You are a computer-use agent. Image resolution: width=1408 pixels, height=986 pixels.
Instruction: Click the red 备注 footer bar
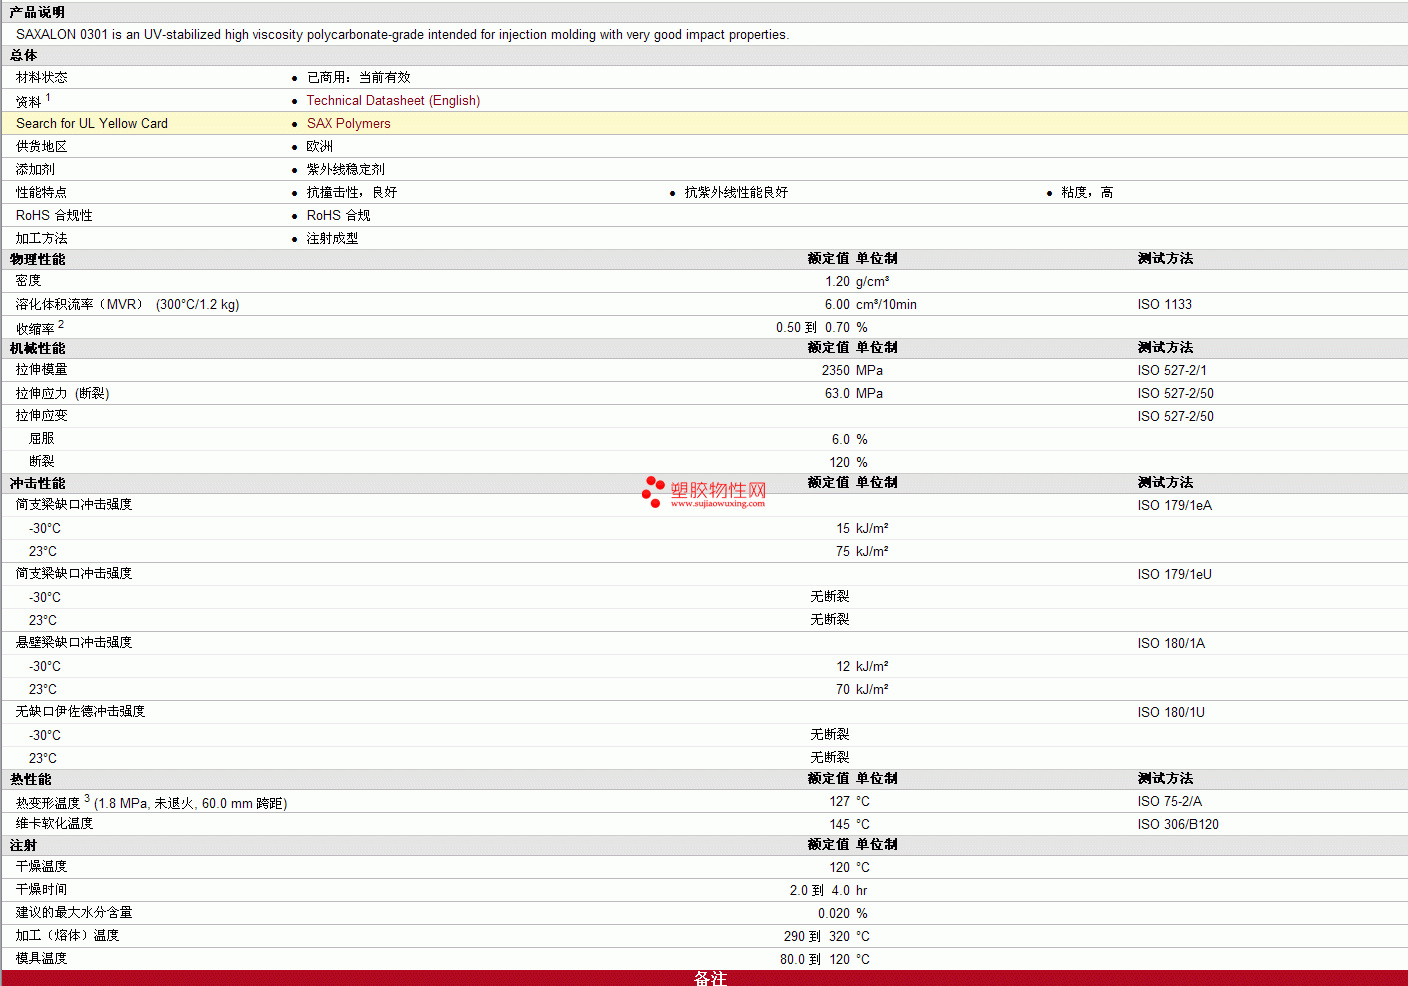(704, 978)
